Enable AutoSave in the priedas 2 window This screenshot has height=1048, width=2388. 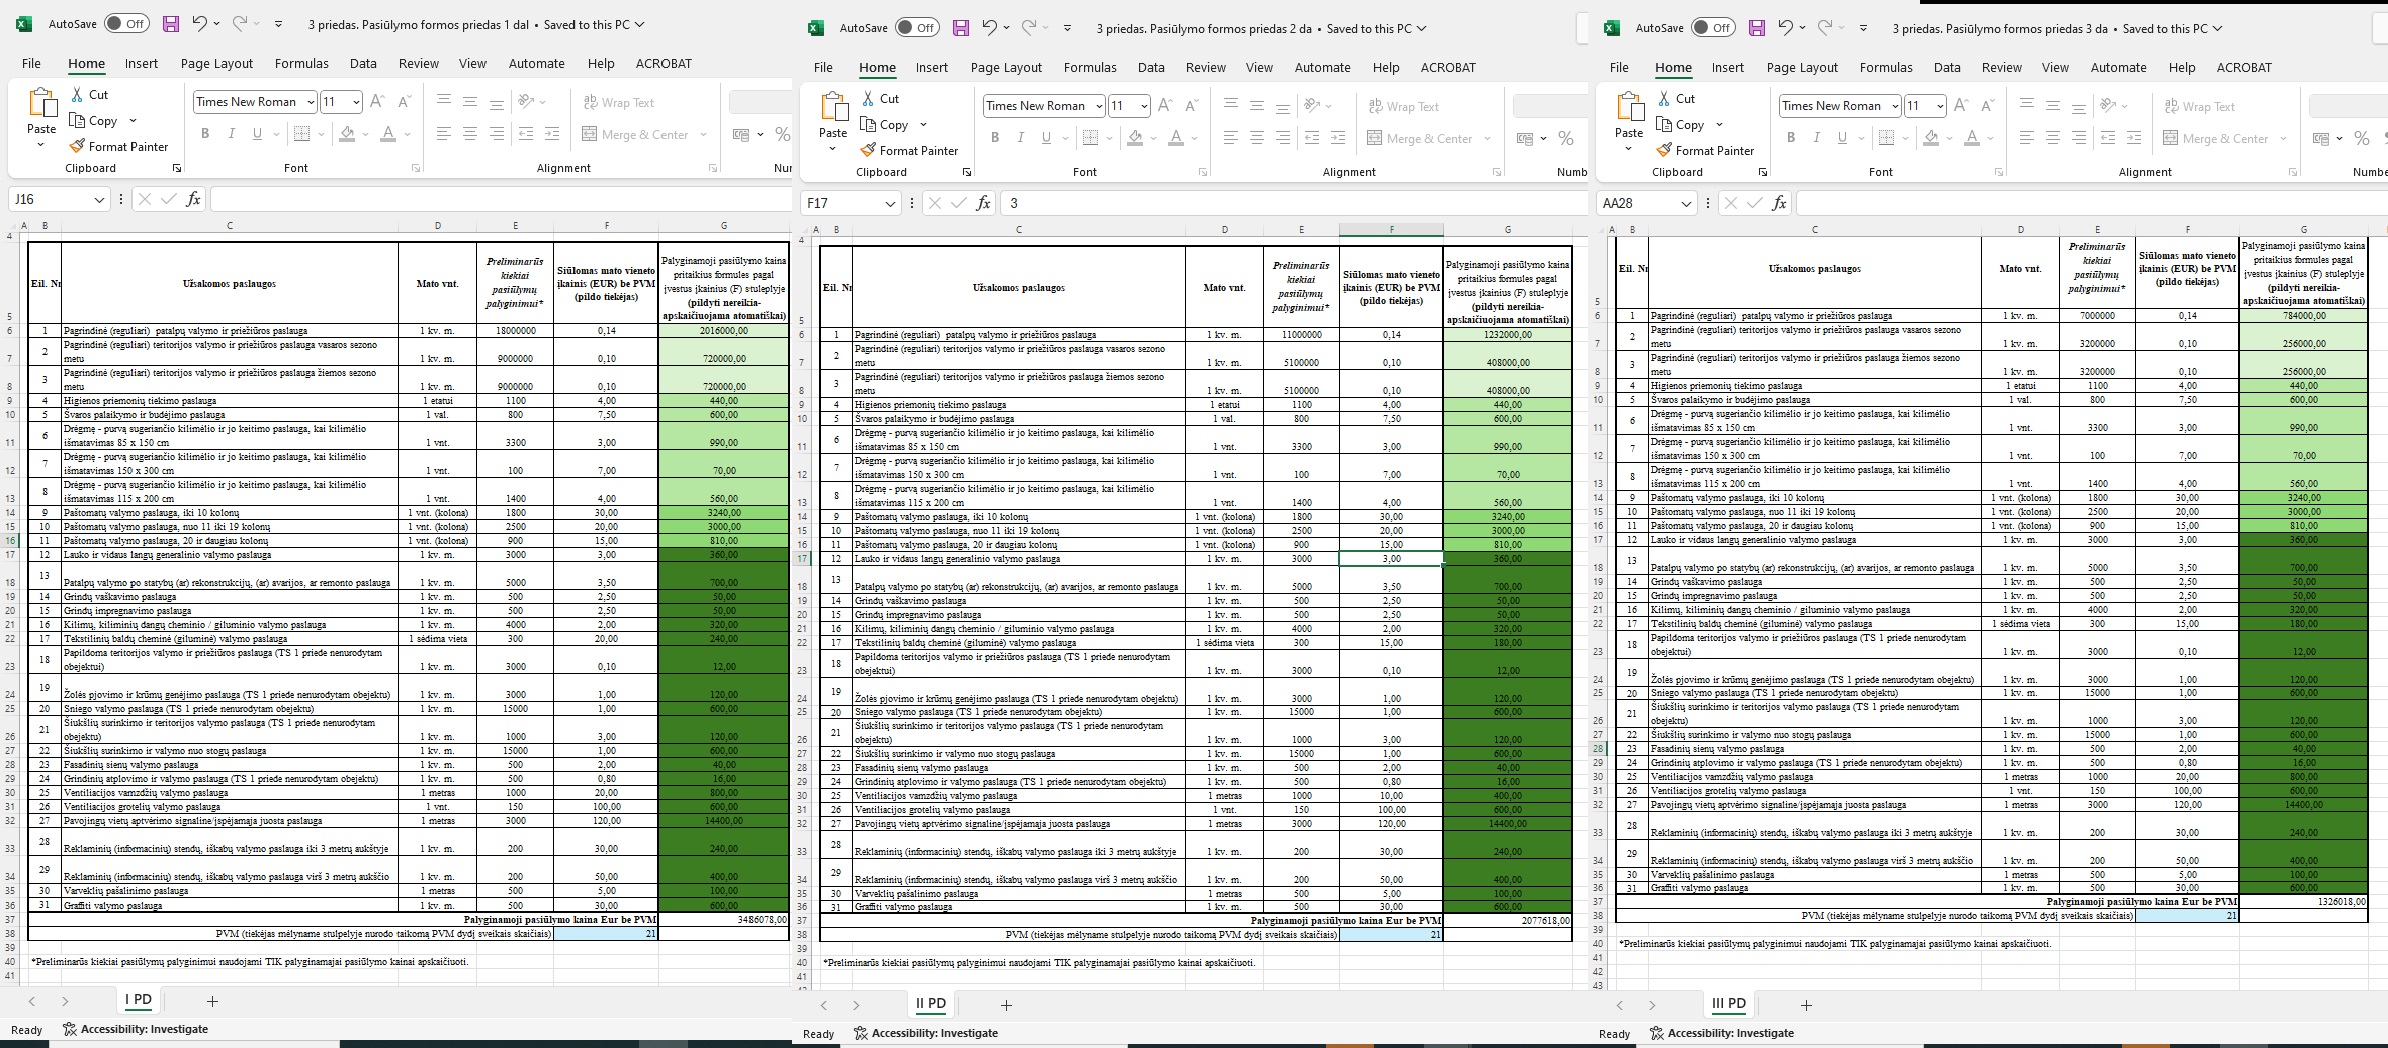click(x=917, y=28)
